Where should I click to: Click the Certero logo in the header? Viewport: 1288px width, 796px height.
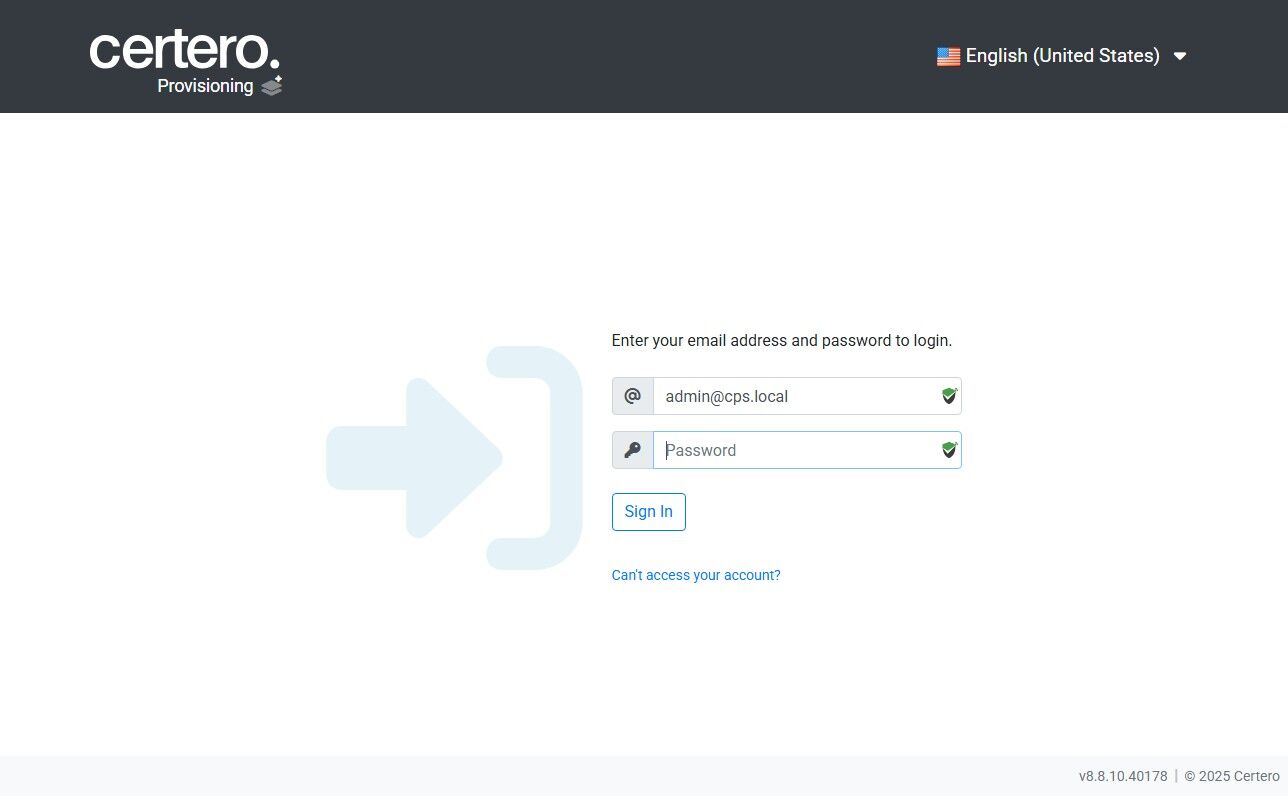185,50
